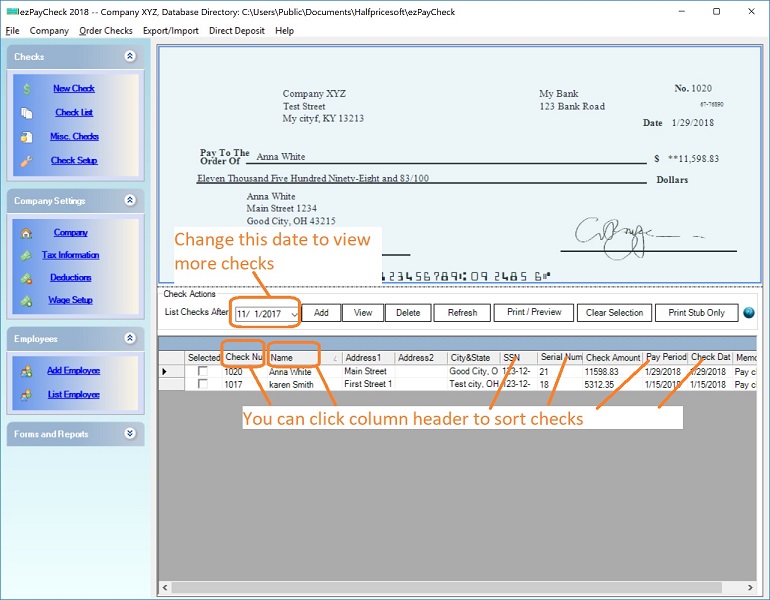The height and width of the screenshot is (600, 770).
Task: Open the New Check link
Action: pyautogui.click(x=74, y=88)
